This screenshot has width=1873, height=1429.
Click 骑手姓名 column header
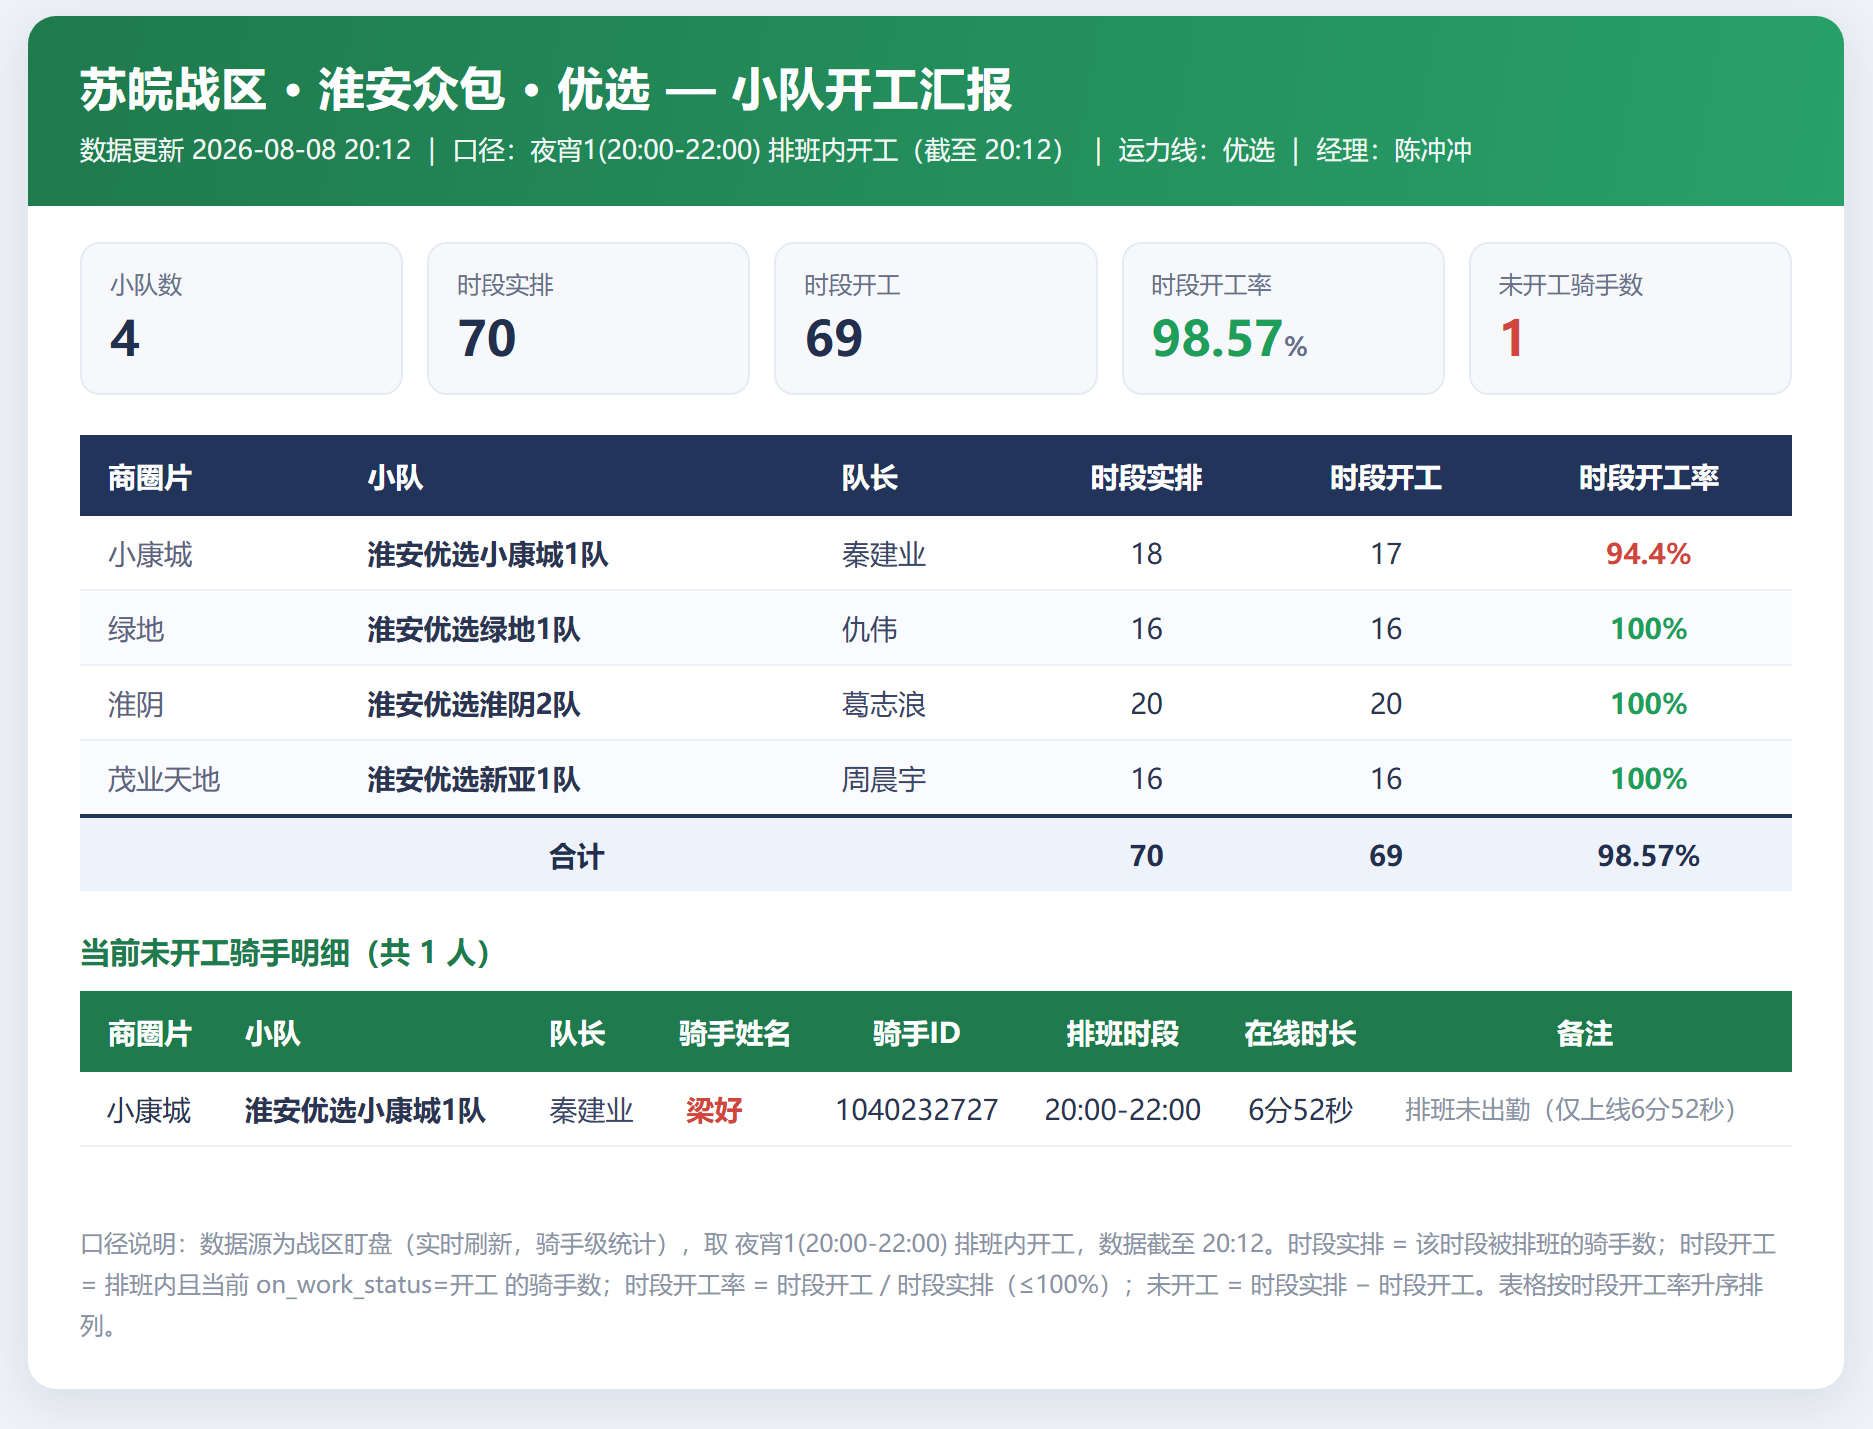(x=734, y=1033)
